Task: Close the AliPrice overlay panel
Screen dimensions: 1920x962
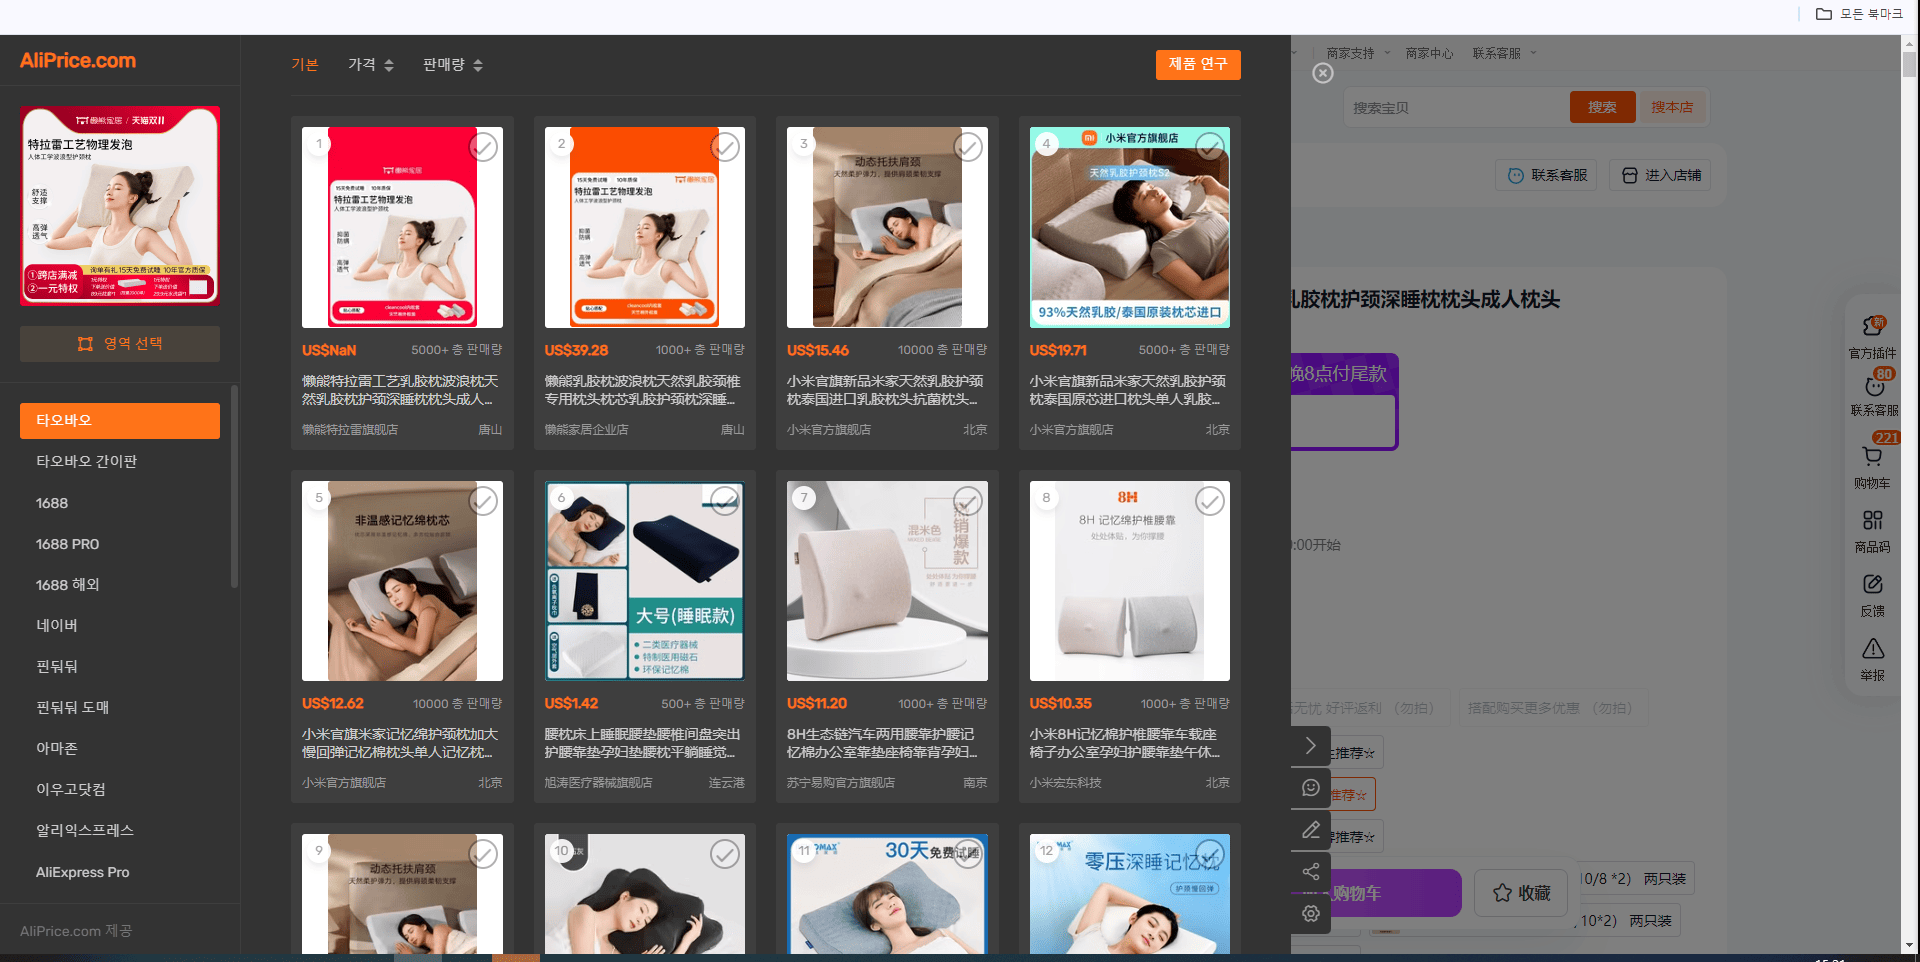Action: click(x=1322, y=73)
